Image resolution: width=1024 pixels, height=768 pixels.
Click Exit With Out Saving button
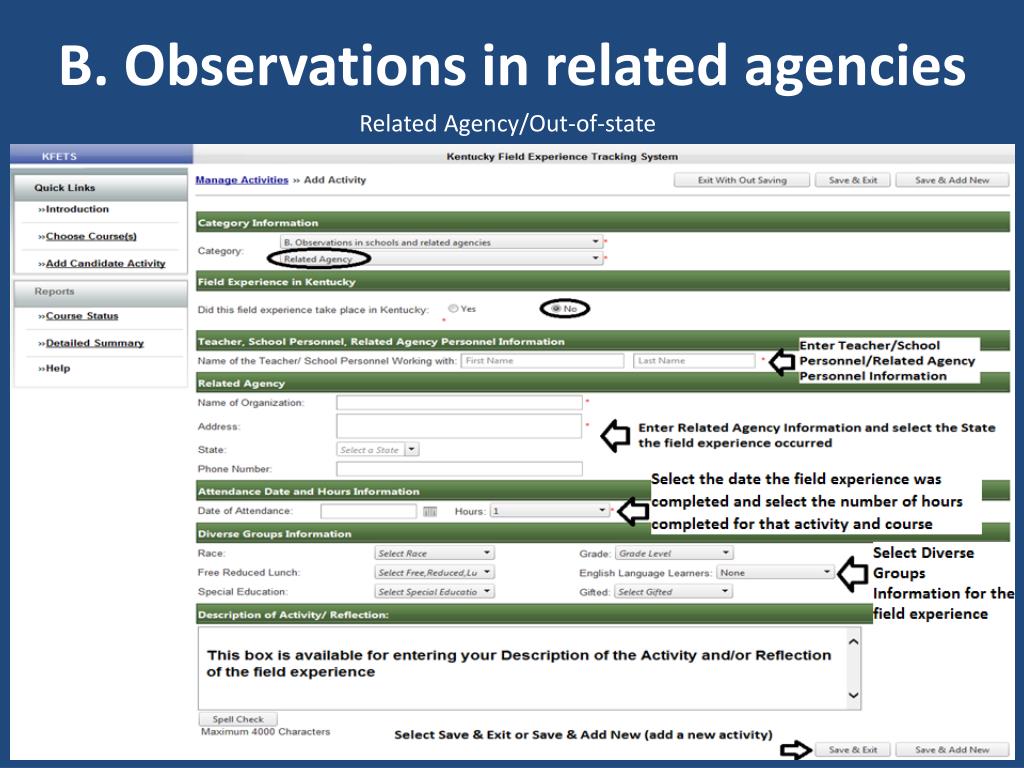coord(742,180)
